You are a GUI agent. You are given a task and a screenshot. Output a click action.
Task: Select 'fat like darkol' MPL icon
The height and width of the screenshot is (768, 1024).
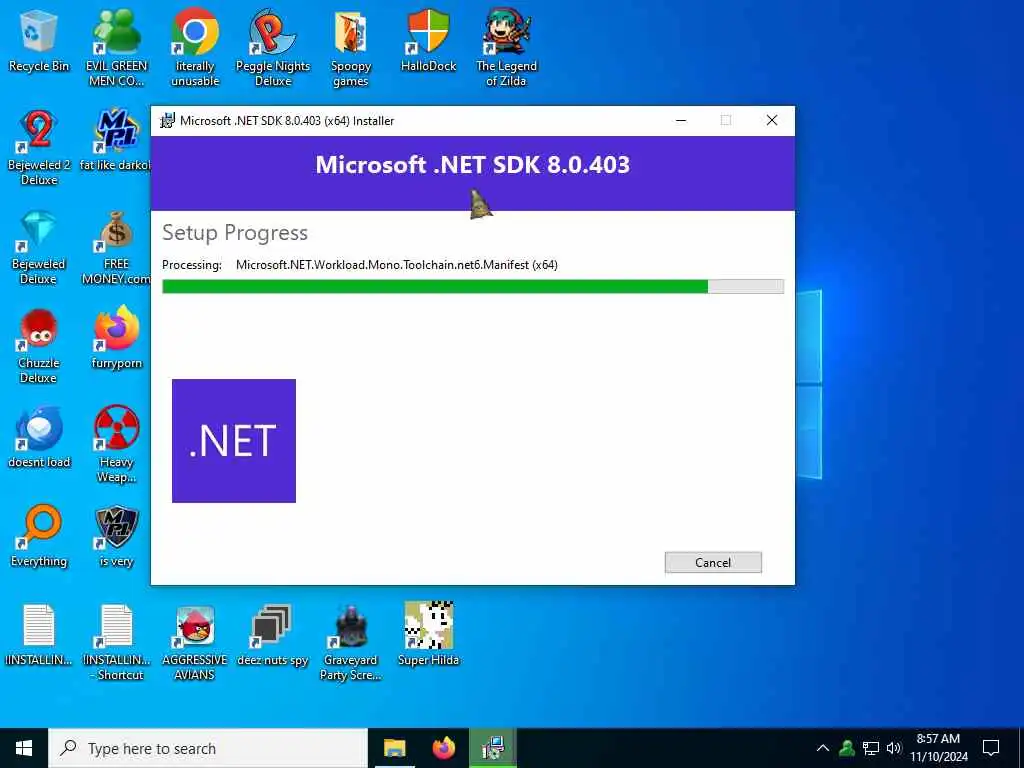[116, 140]
